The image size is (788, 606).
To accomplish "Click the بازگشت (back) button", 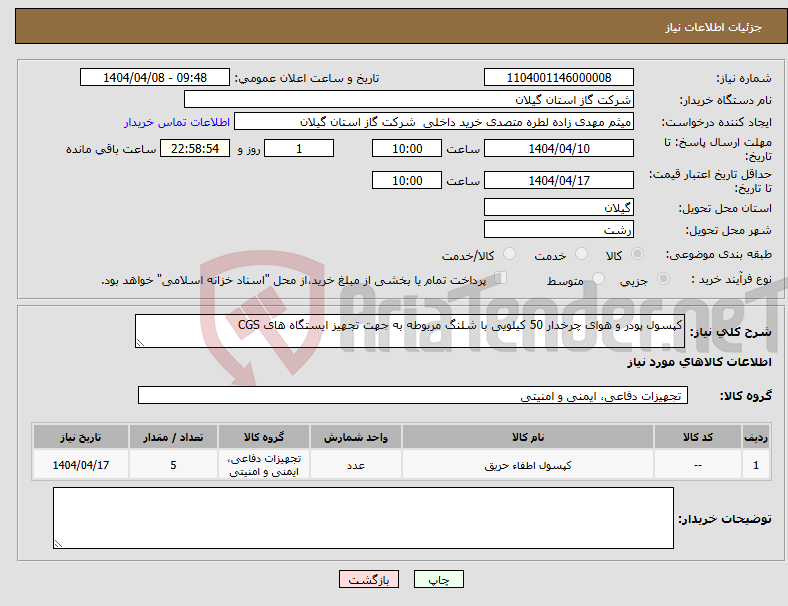I will (368, 579).
